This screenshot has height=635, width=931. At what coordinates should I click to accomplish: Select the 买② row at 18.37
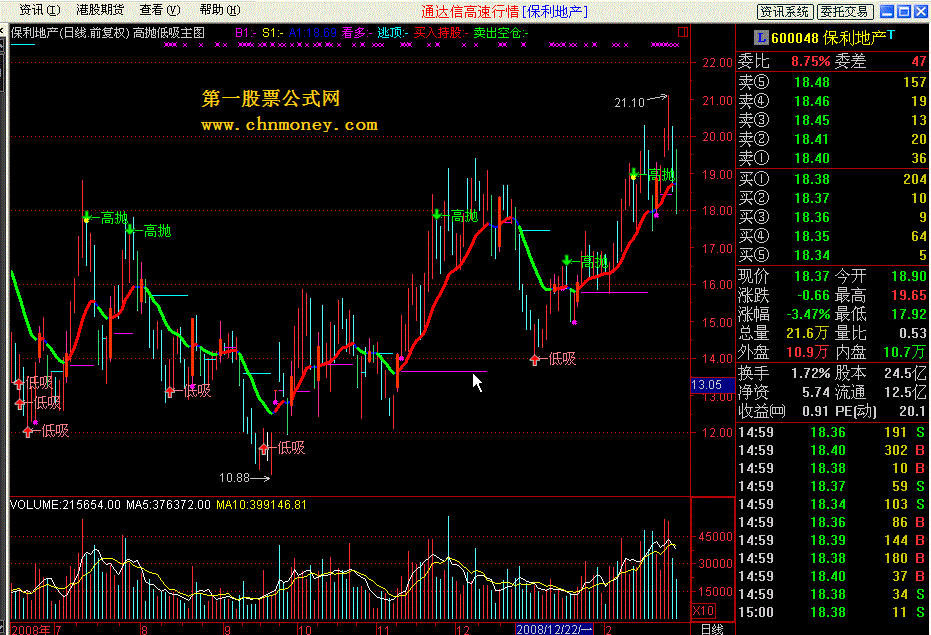[x=832, y=198]
